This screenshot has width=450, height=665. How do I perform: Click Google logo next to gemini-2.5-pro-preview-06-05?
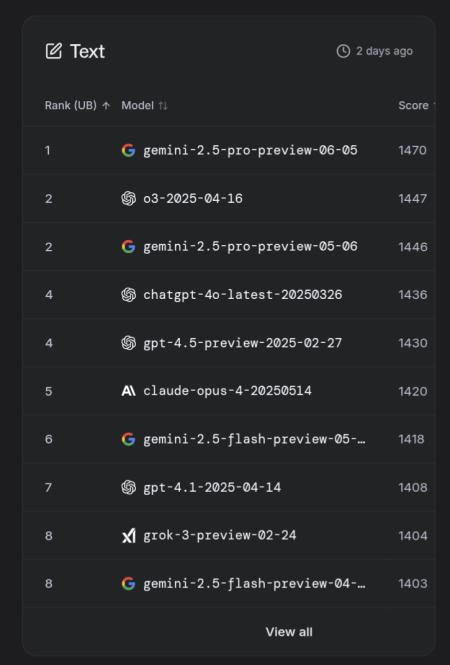(x=129, y=150)
